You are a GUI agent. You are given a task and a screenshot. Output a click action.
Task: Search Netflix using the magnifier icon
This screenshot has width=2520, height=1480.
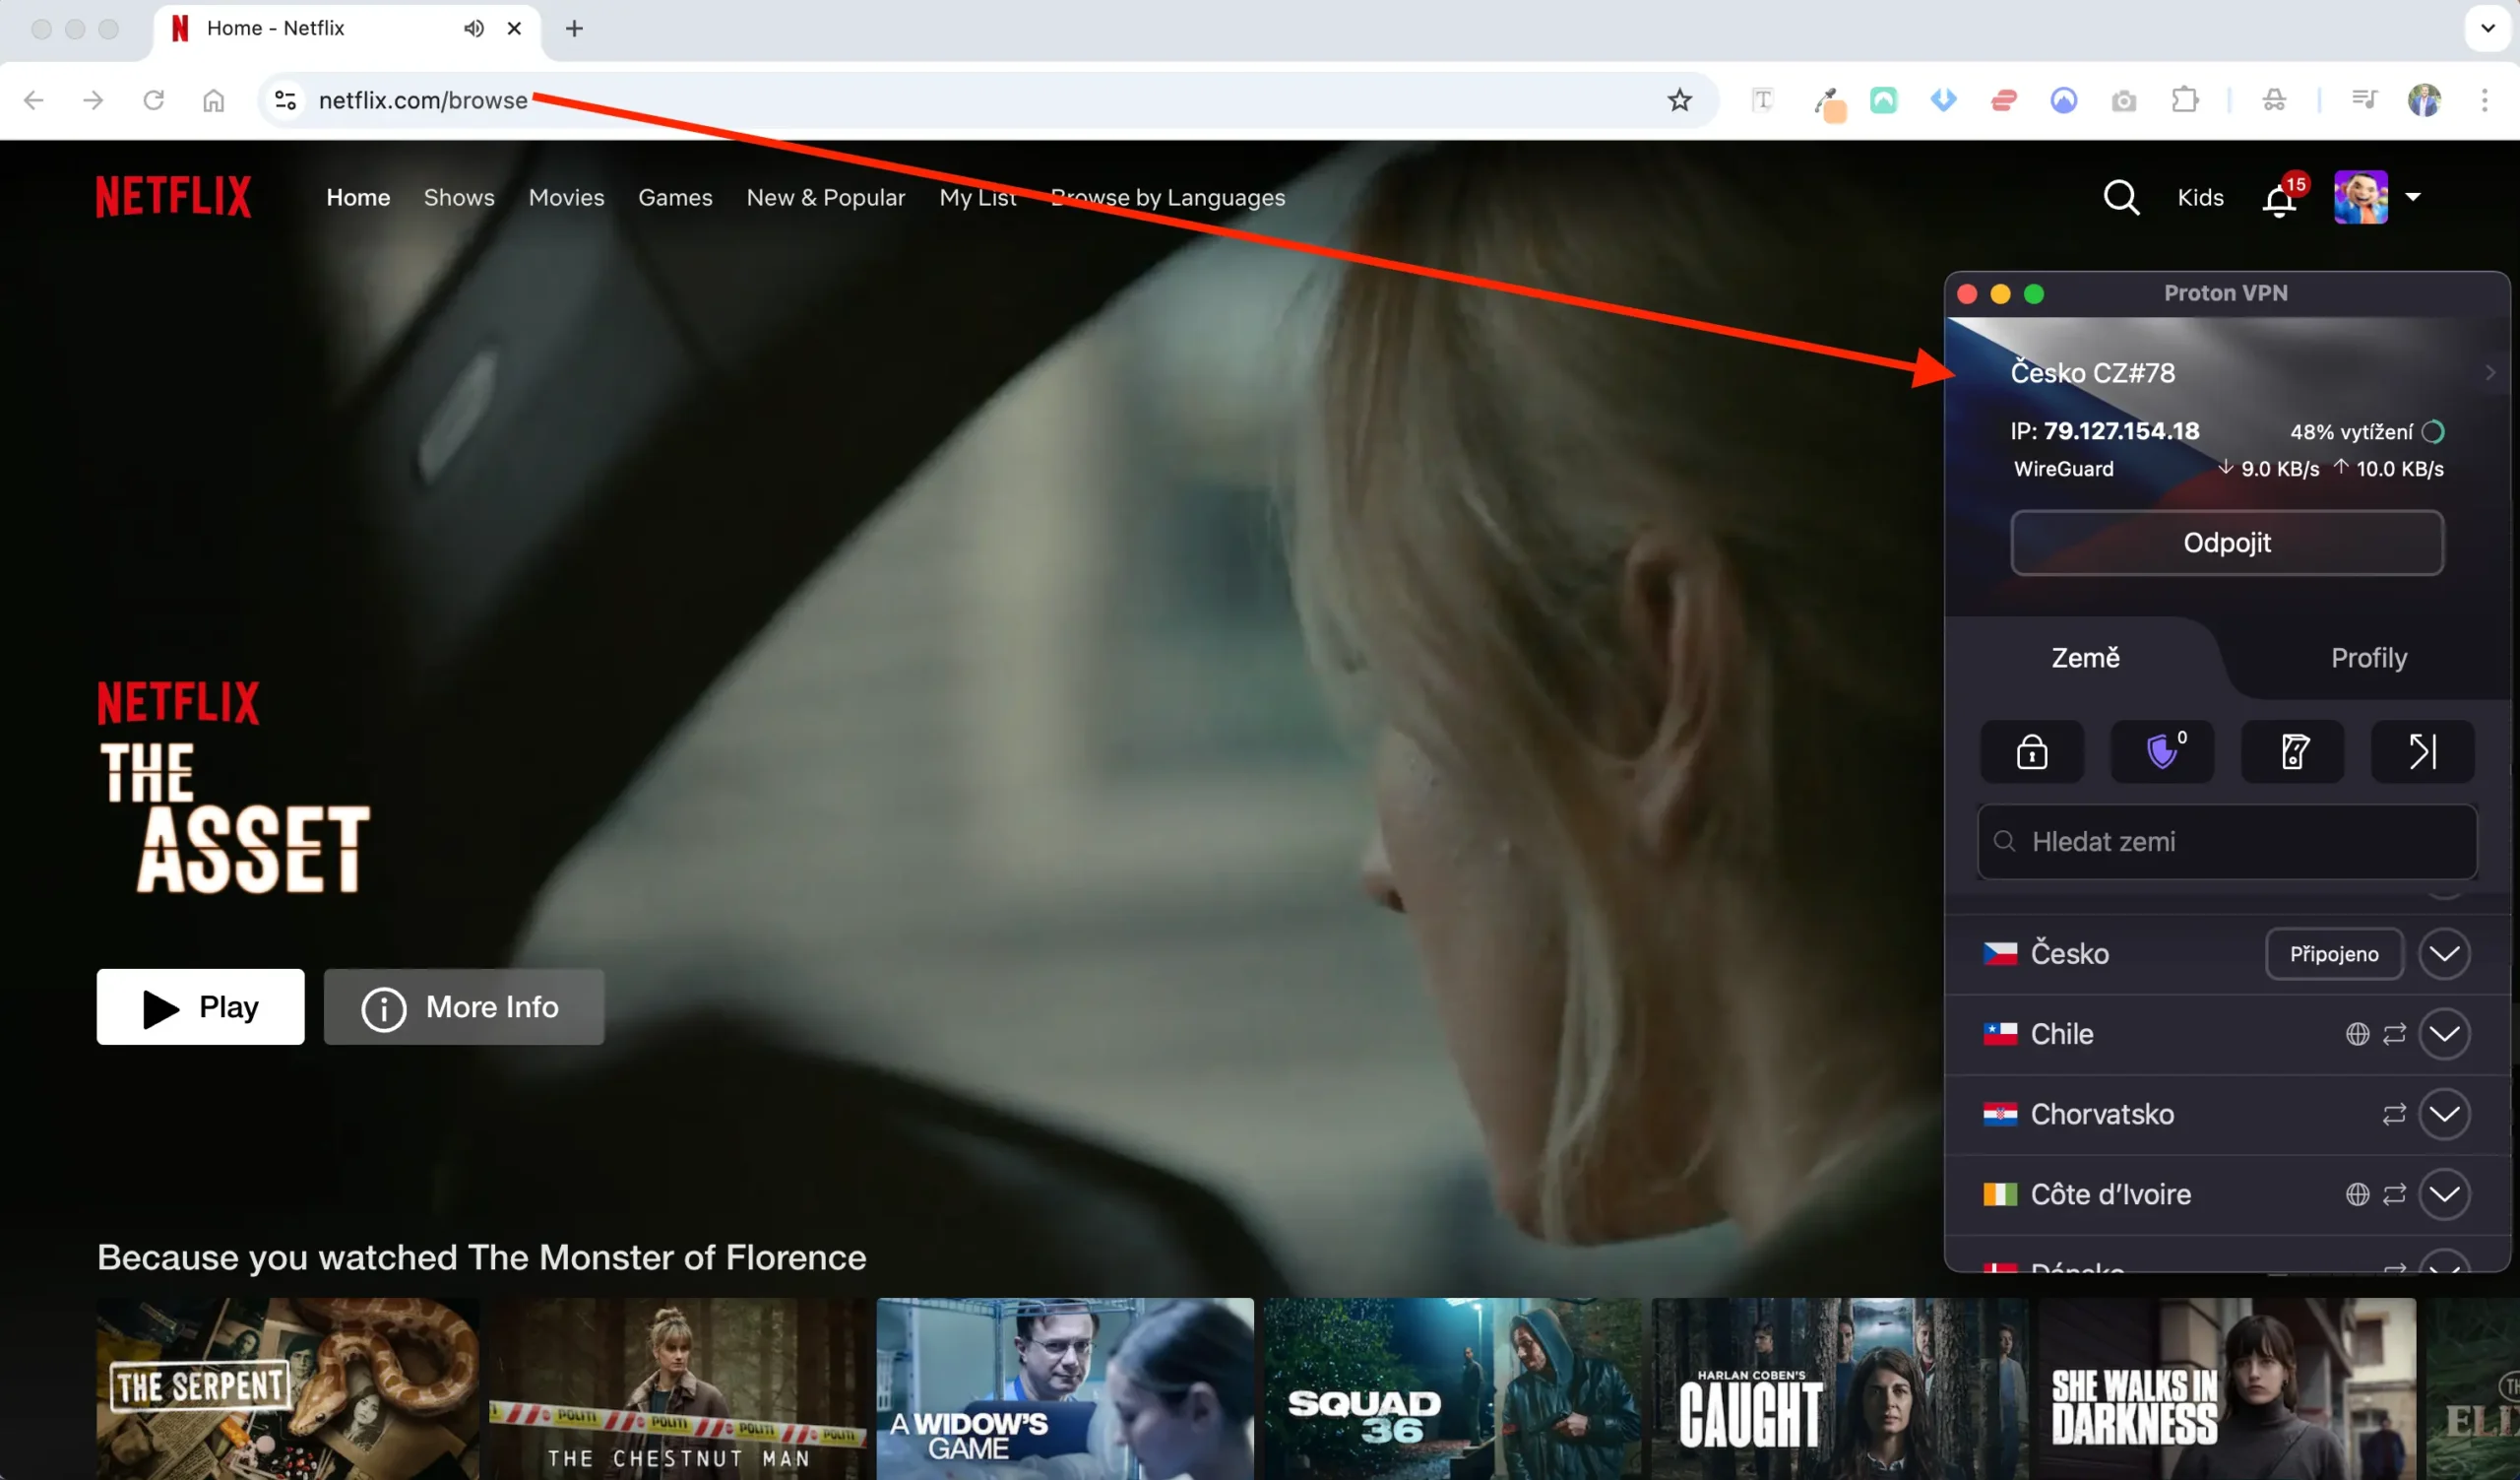(x=2121, y=197)
